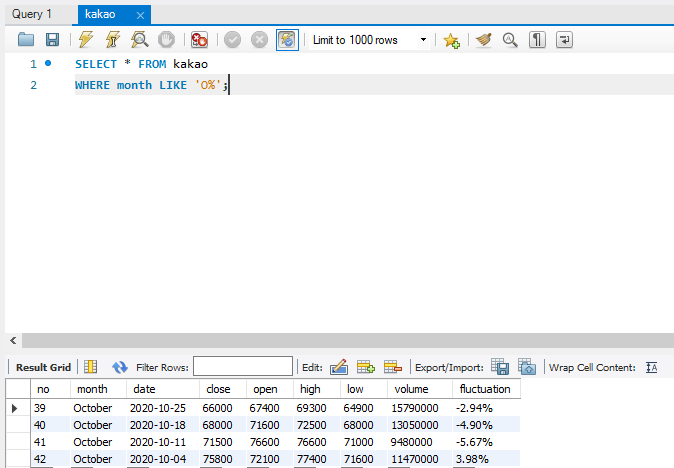Execute statement under cursor lightning icon
The height and width of the screenshot is (468, 674).
[x=113, y=40]
